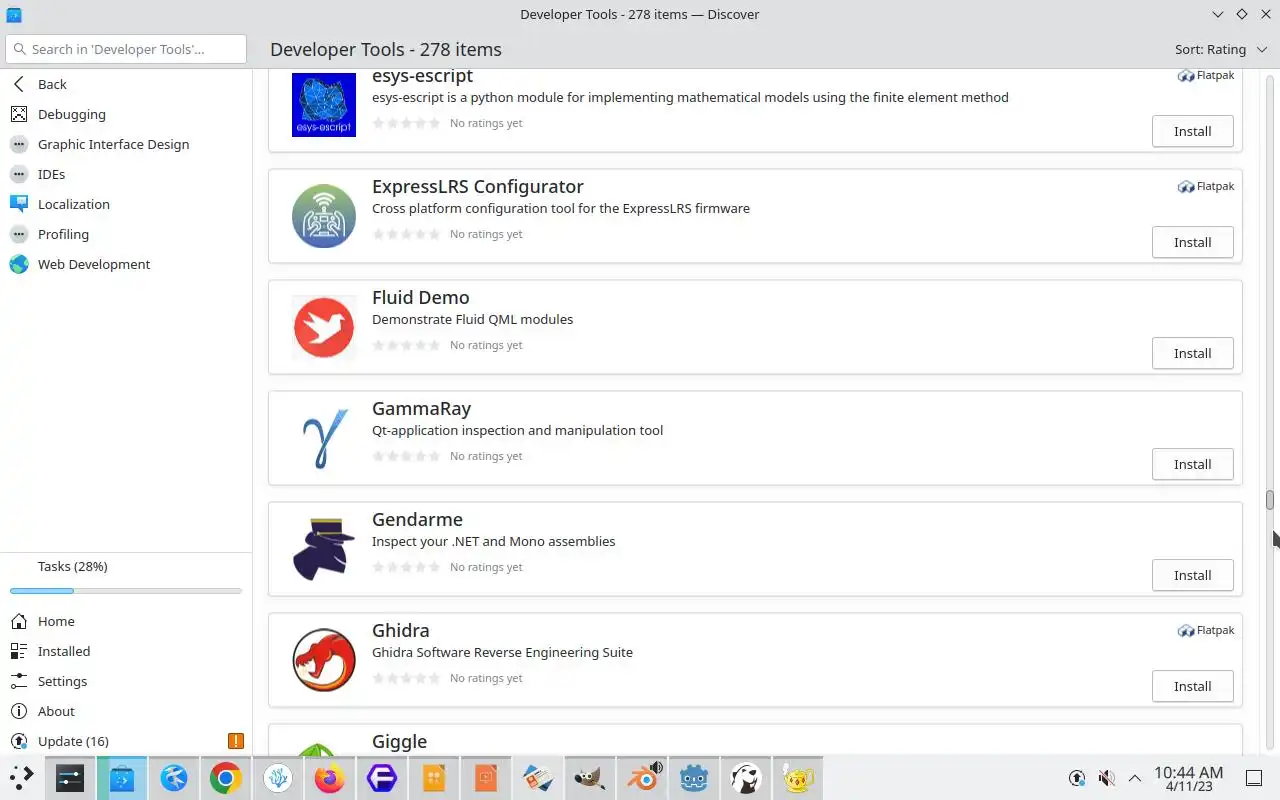The width and height of the screenshot is (1280, 800).
Task: Click the Localization category icon
Action: [19, 204]
